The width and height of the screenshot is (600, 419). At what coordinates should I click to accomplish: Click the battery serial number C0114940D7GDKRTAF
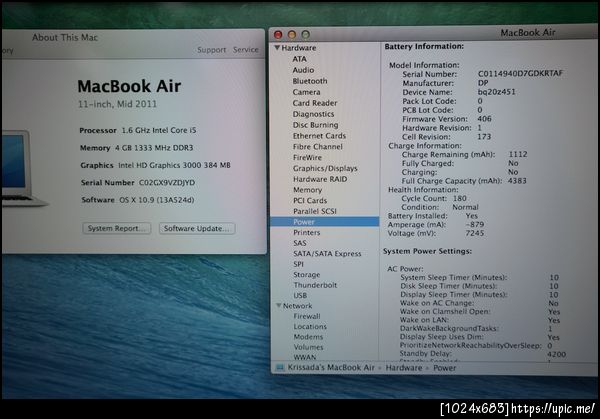520,73
